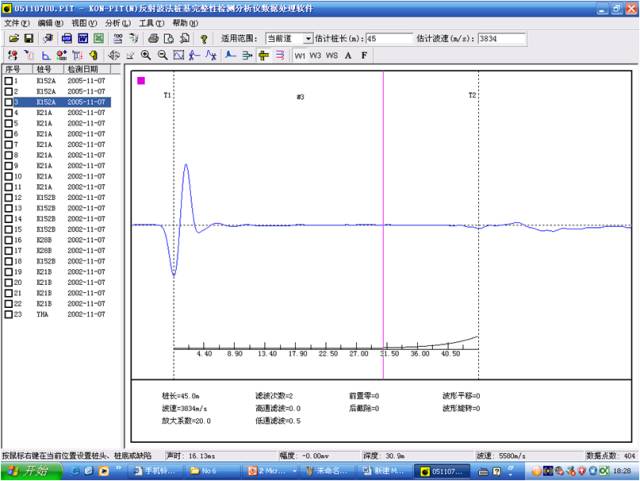Click the Windows 开始 Start button

click(x=29, y=472)
